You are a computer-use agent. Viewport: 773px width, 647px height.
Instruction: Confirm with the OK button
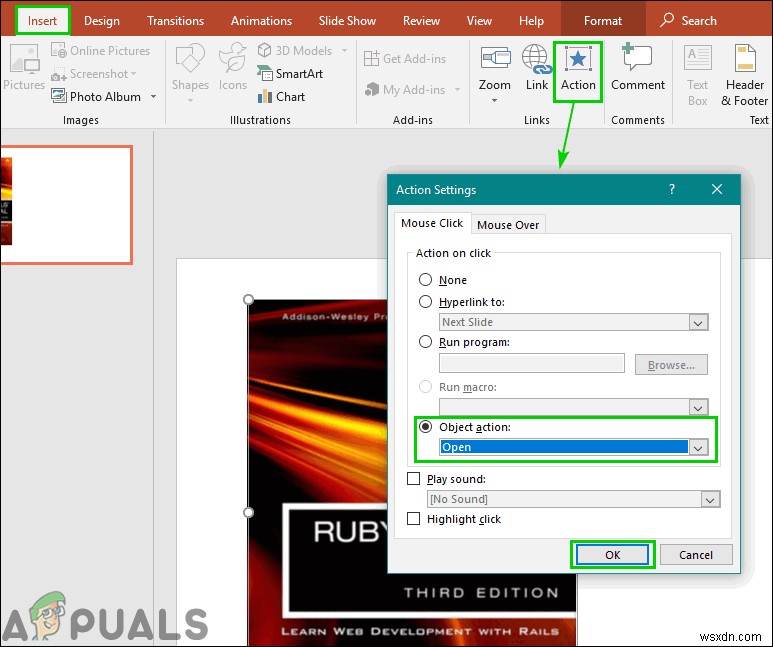[612, 555]
